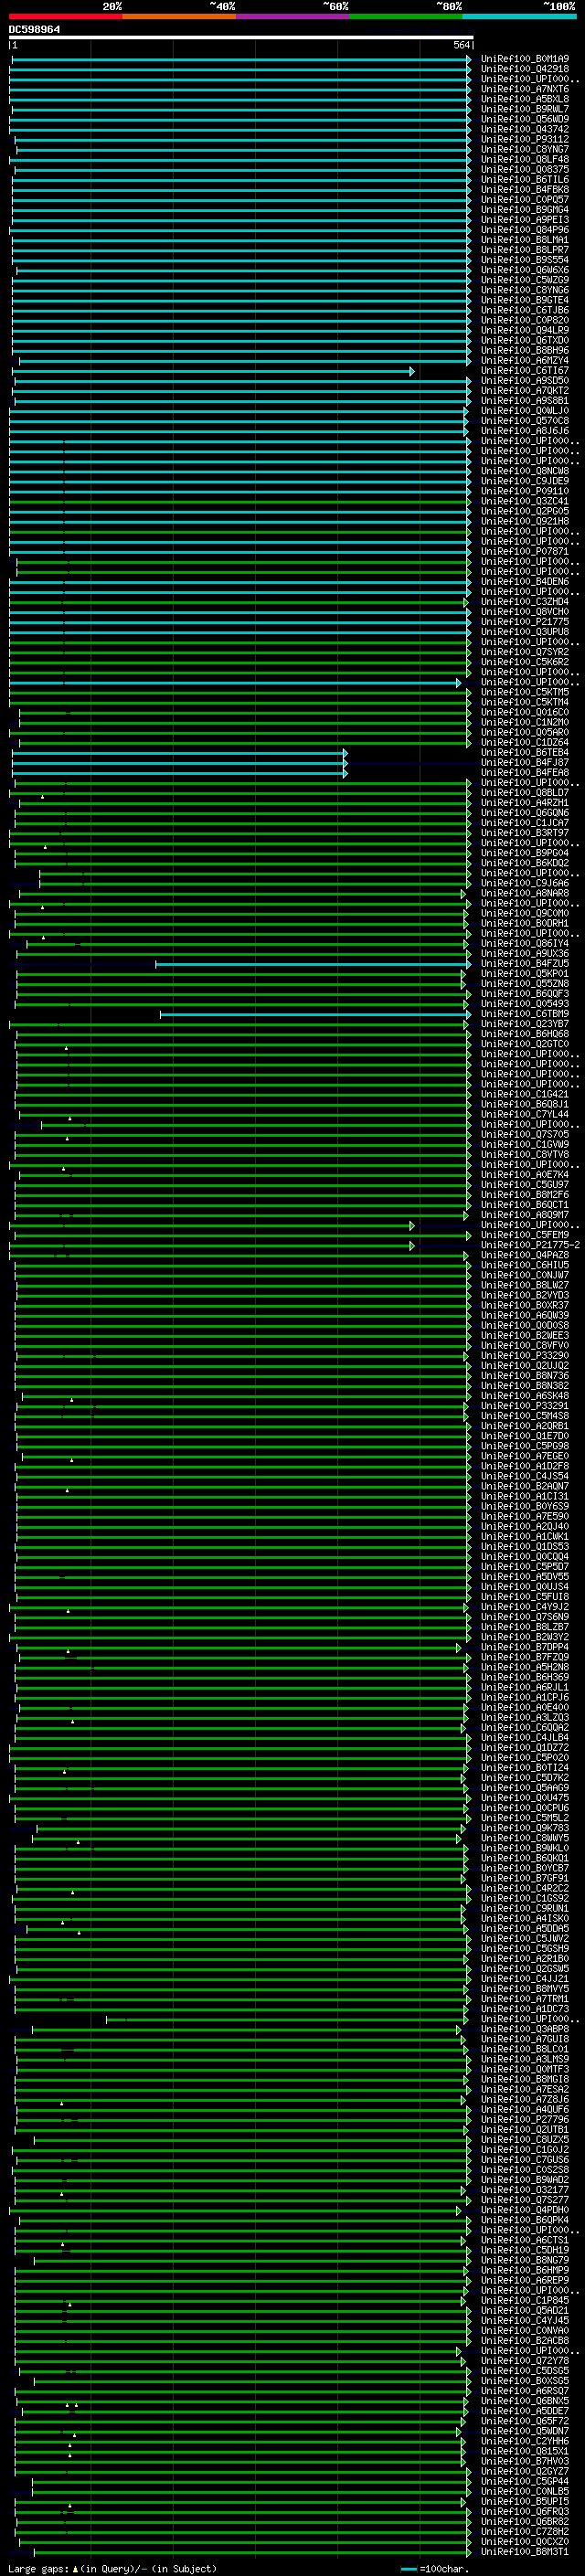Viewport: 585px width, 2576px height.
Task: Click the UniRef100_Q23YB7 label
Action: point(524,1024)
